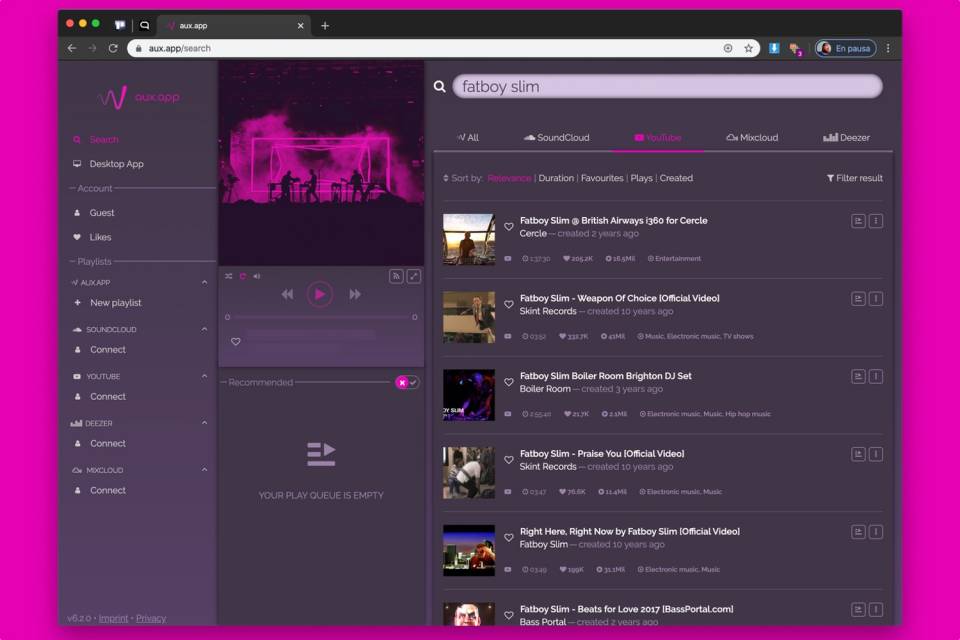Create a New playlist
Viewport: 960px width, 640px height.
click(108, 303)
